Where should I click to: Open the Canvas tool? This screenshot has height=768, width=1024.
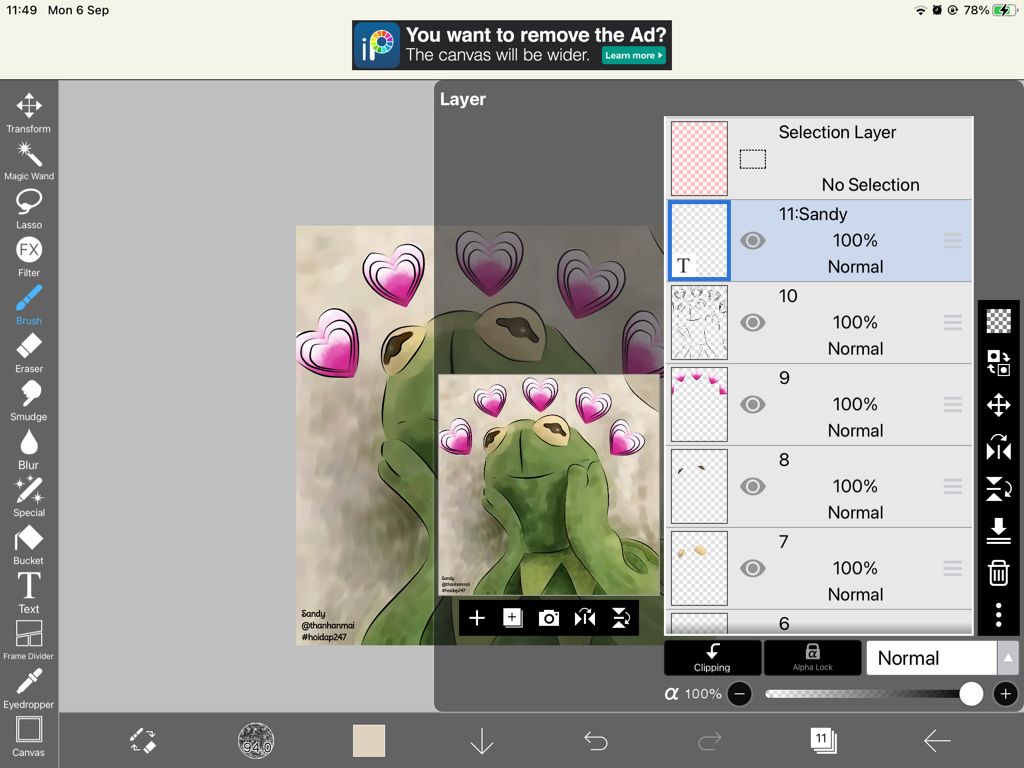coord(29,736)
